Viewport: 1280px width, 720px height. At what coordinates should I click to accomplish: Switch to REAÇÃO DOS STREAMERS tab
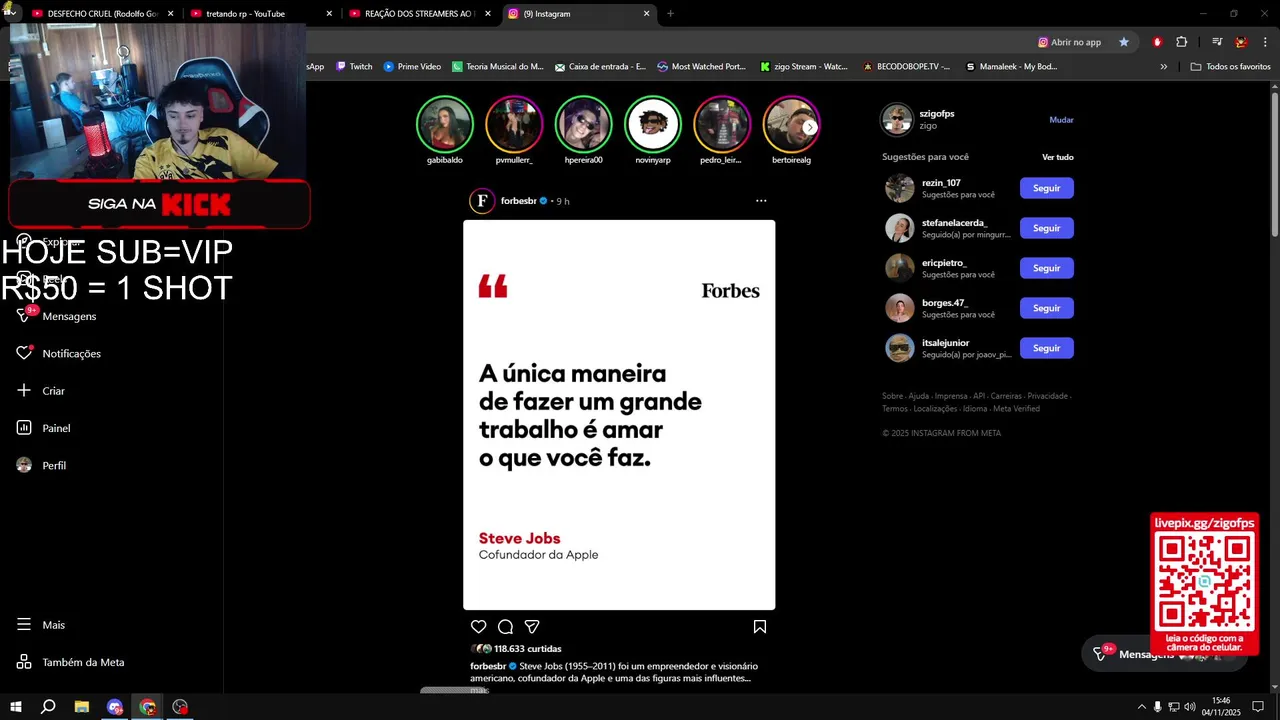[418, 14]
